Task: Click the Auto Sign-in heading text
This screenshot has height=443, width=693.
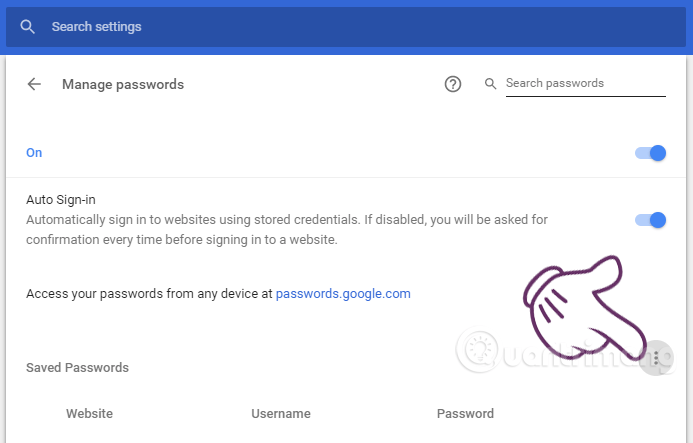Action: tap(61, 200)
